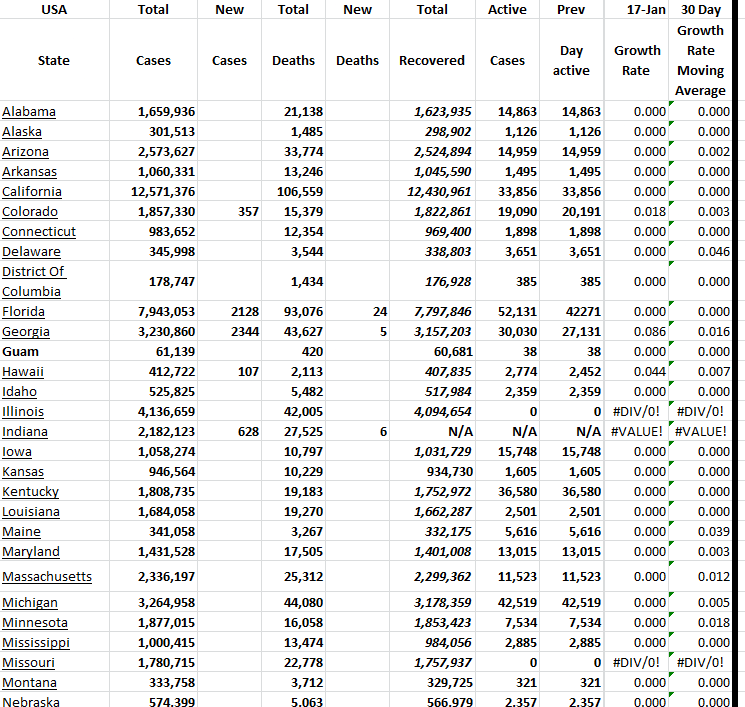
Task: Open the Alabama state link
Action: click(x=29, y=111)
